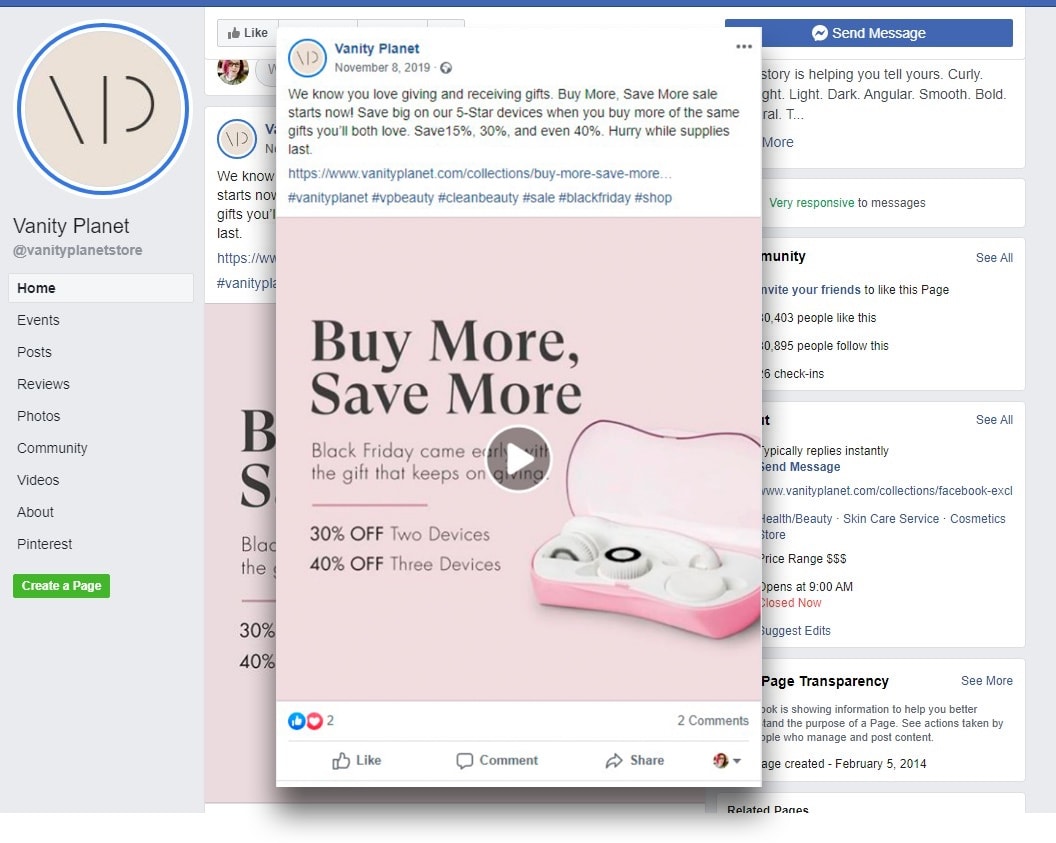Click See More next to Page Transparency

click(x=987, y=681)
